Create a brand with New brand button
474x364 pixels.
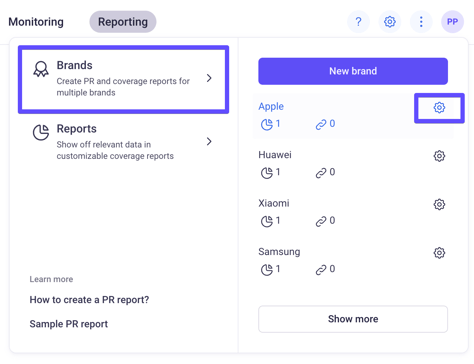[353, 71]
